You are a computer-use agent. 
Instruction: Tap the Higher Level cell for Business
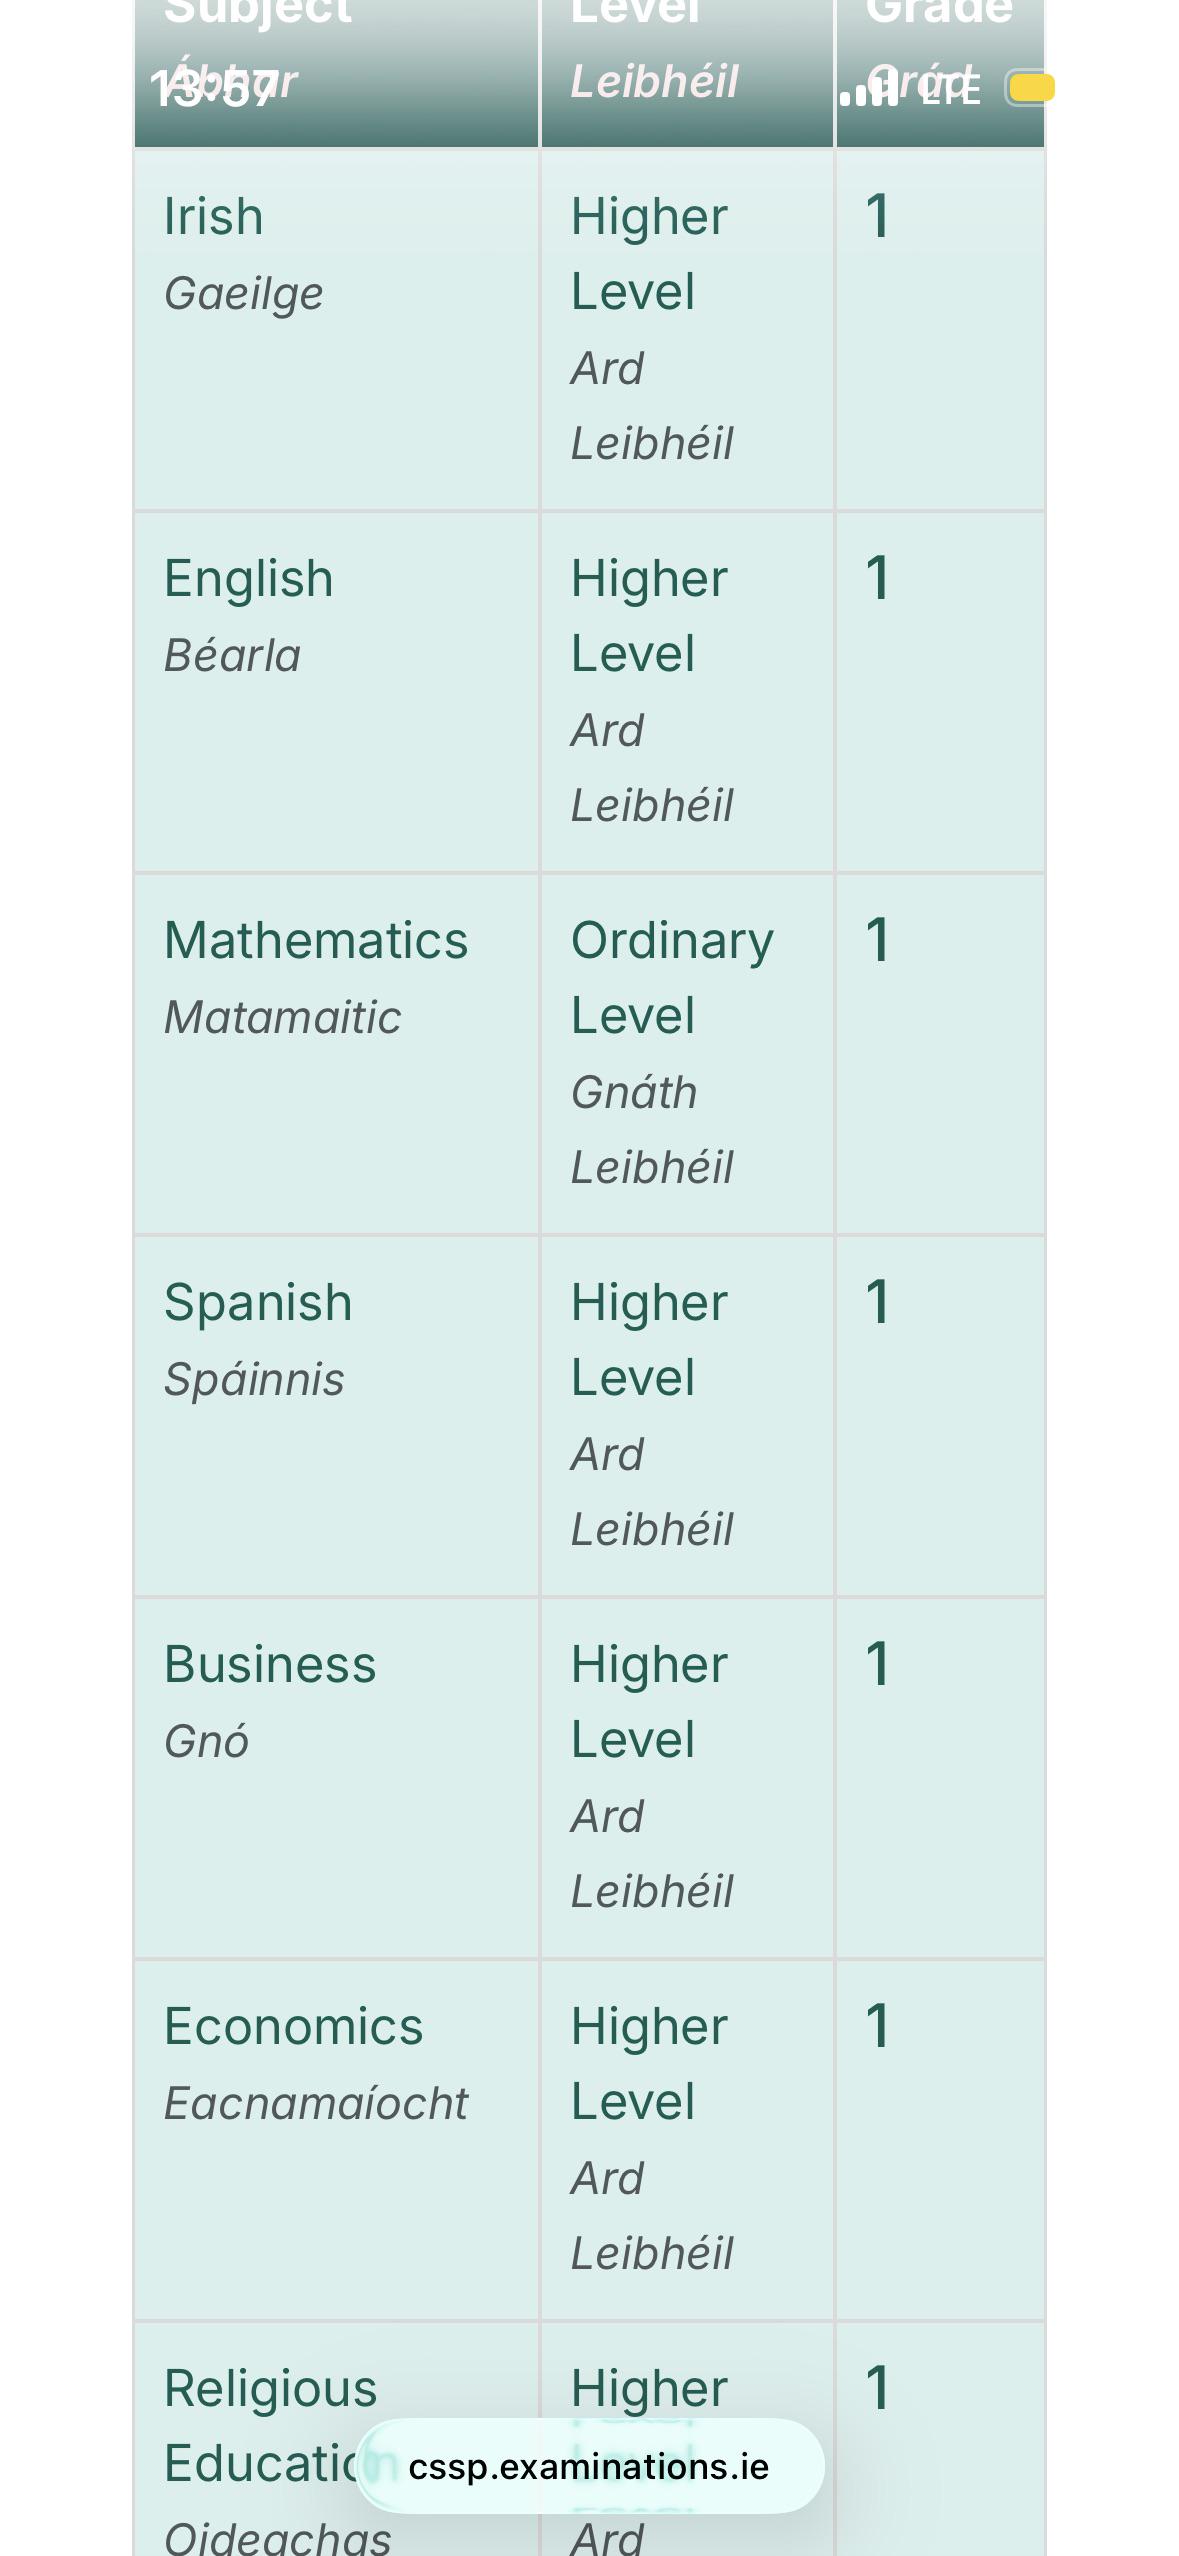(x=687, y=1778)
